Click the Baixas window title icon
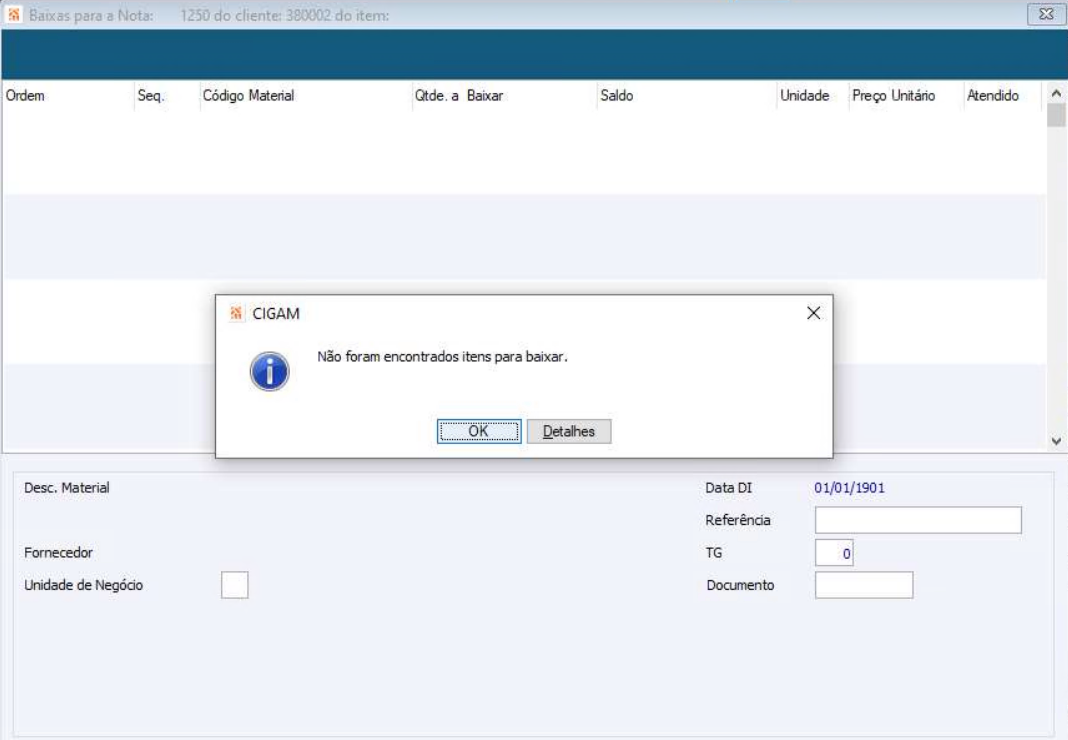This screenshot has height=740, width=1068. click(x=14, y=14)
